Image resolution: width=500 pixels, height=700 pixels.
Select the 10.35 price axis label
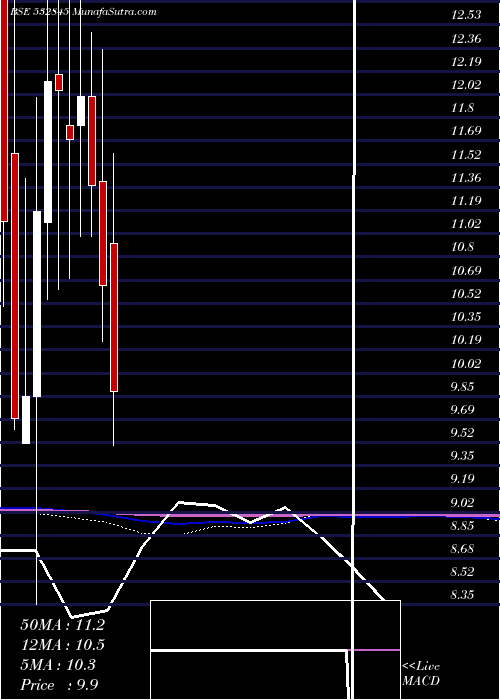click(x=466, y=317)
